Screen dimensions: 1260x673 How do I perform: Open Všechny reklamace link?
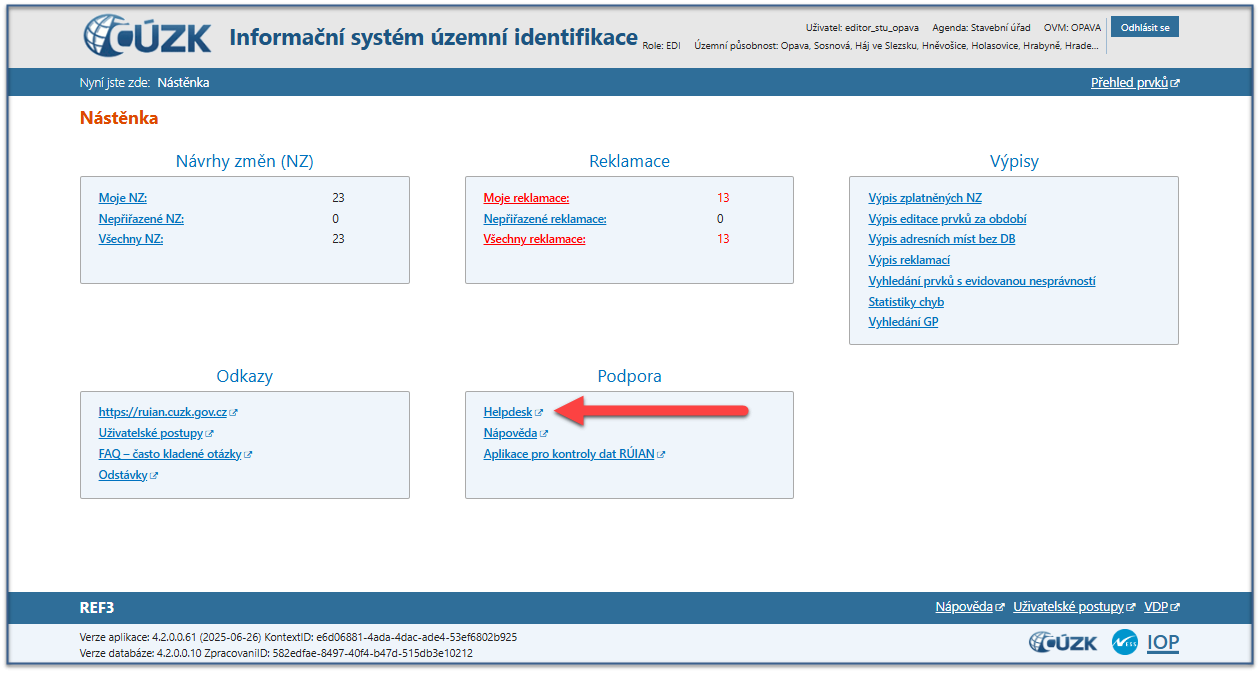coord(534,239)
